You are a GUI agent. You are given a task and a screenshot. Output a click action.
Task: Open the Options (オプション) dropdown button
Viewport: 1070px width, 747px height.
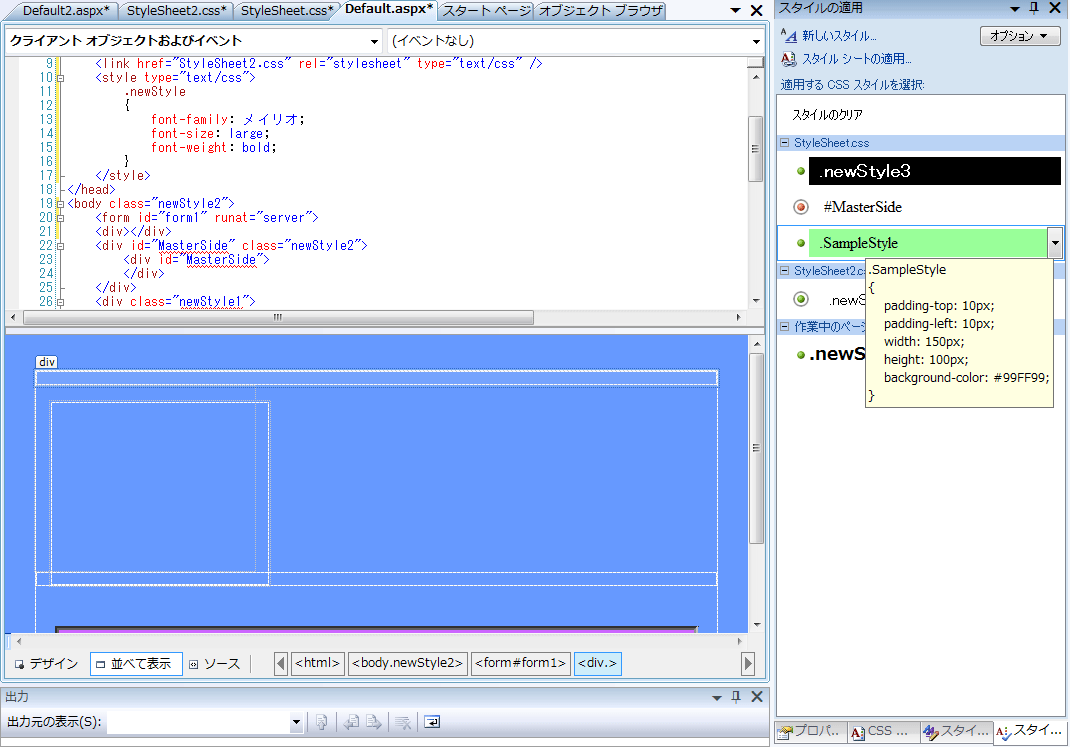click(1019, 35)
